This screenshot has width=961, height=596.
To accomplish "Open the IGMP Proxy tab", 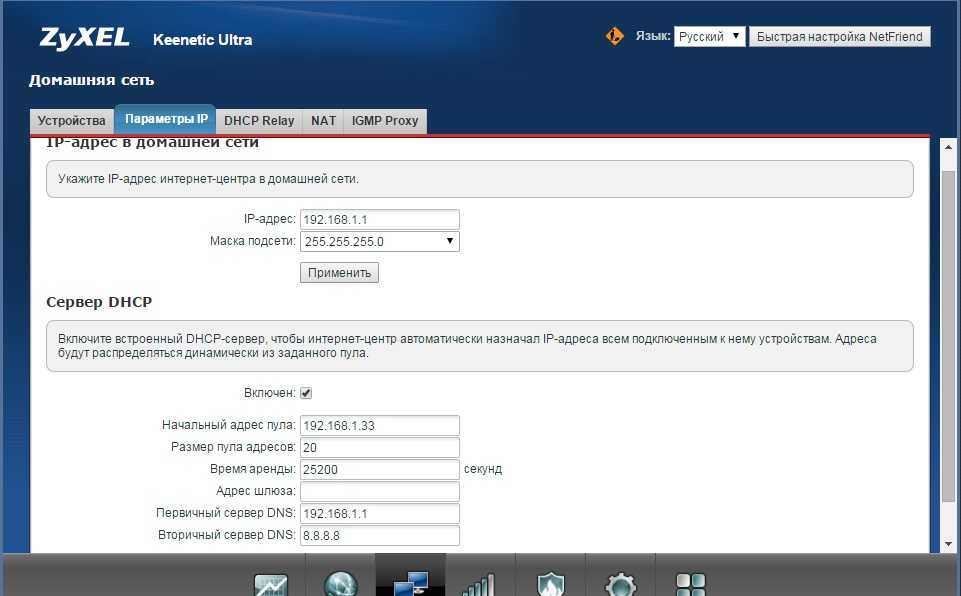I will point(385,121).
